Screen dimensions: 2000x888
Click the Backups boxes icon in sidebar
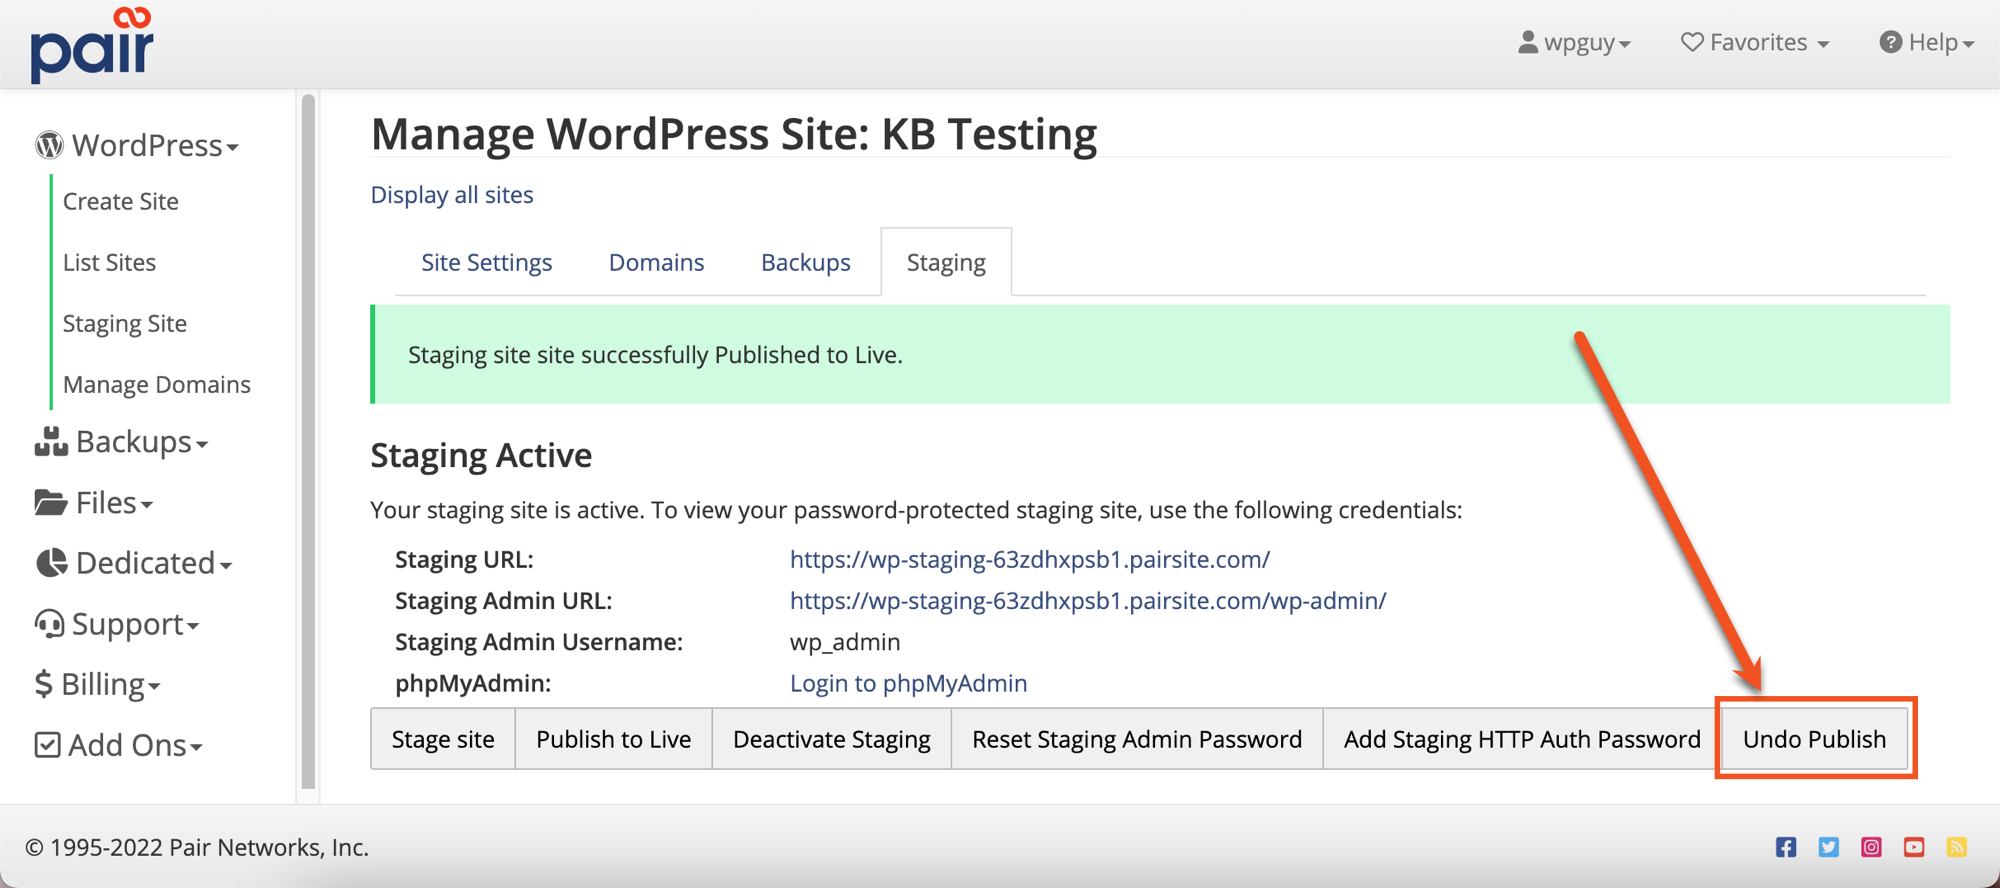51,442
